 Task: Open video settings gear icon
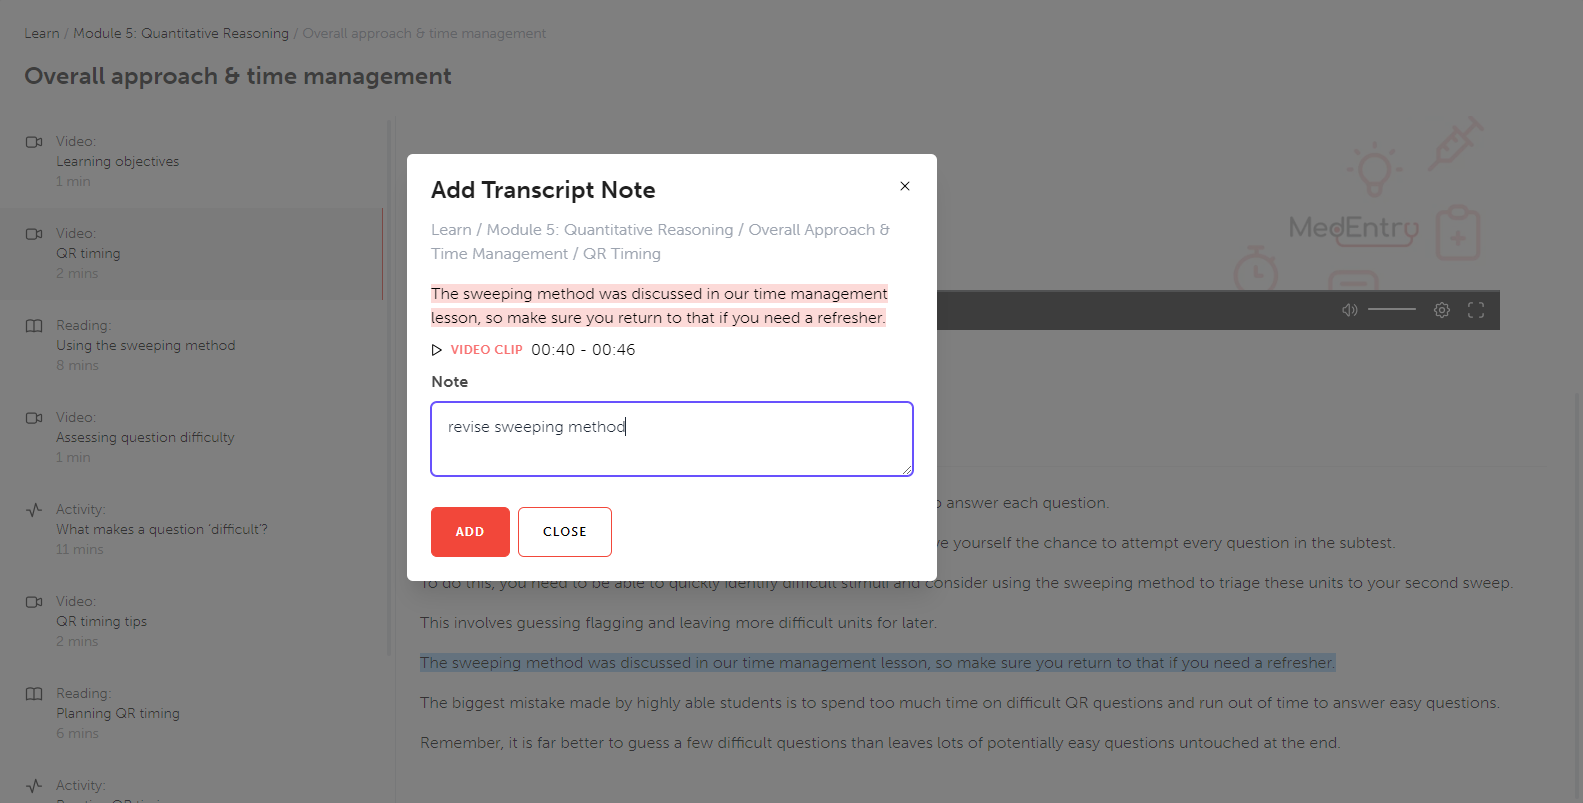1442,310
